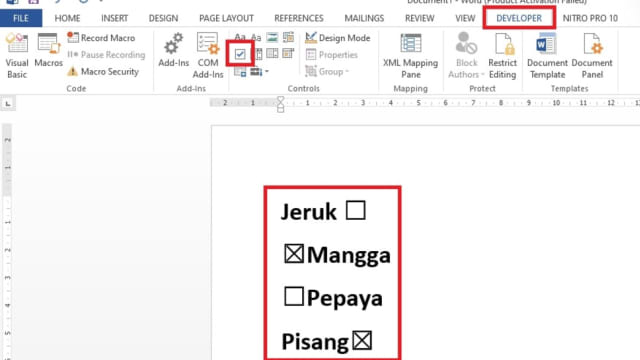640x360 pixels.
Task: Insert a Plain Text content control
Action: click(x=256, y=38)
